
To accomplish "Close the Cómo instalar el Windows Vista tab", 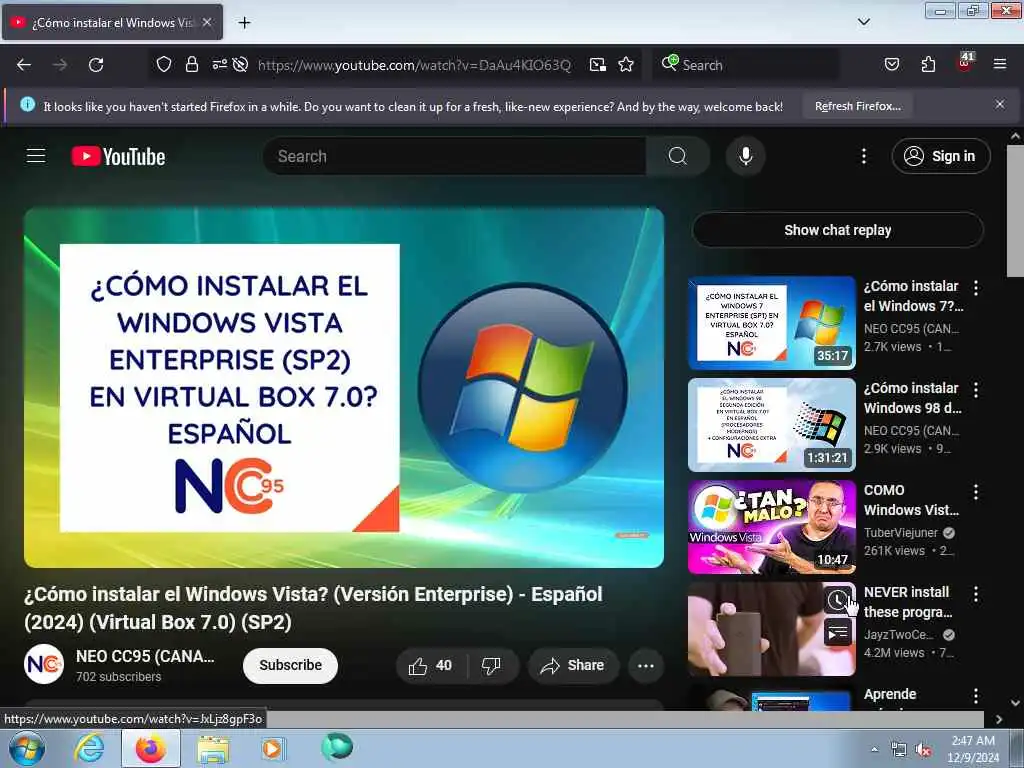I will click(x=207, y=22).
